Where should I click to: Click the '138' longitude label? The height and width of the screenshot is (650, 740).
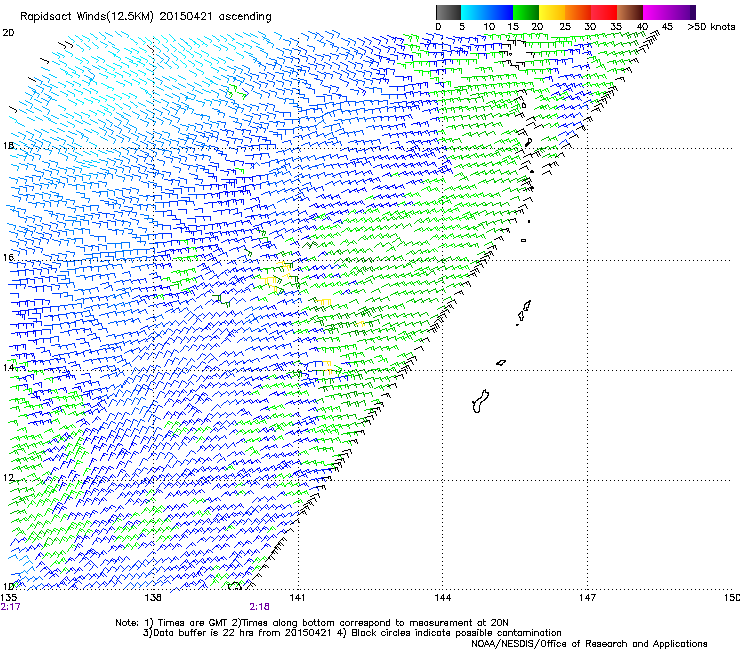[x=153, y=598]
